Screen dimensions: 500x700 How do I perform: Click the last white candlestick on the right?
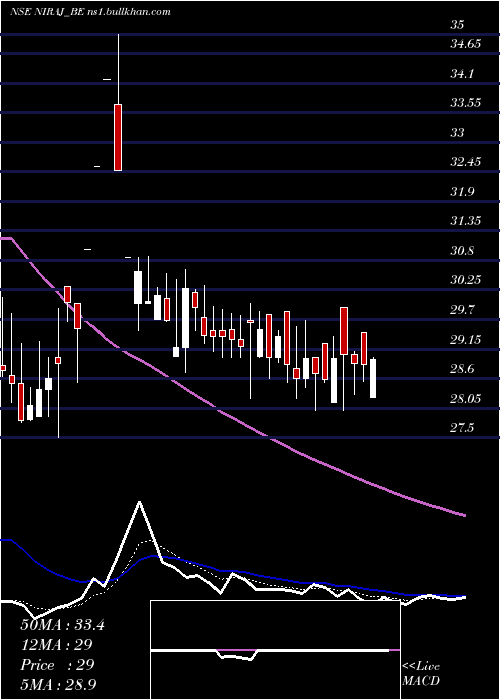coord(373,378)
